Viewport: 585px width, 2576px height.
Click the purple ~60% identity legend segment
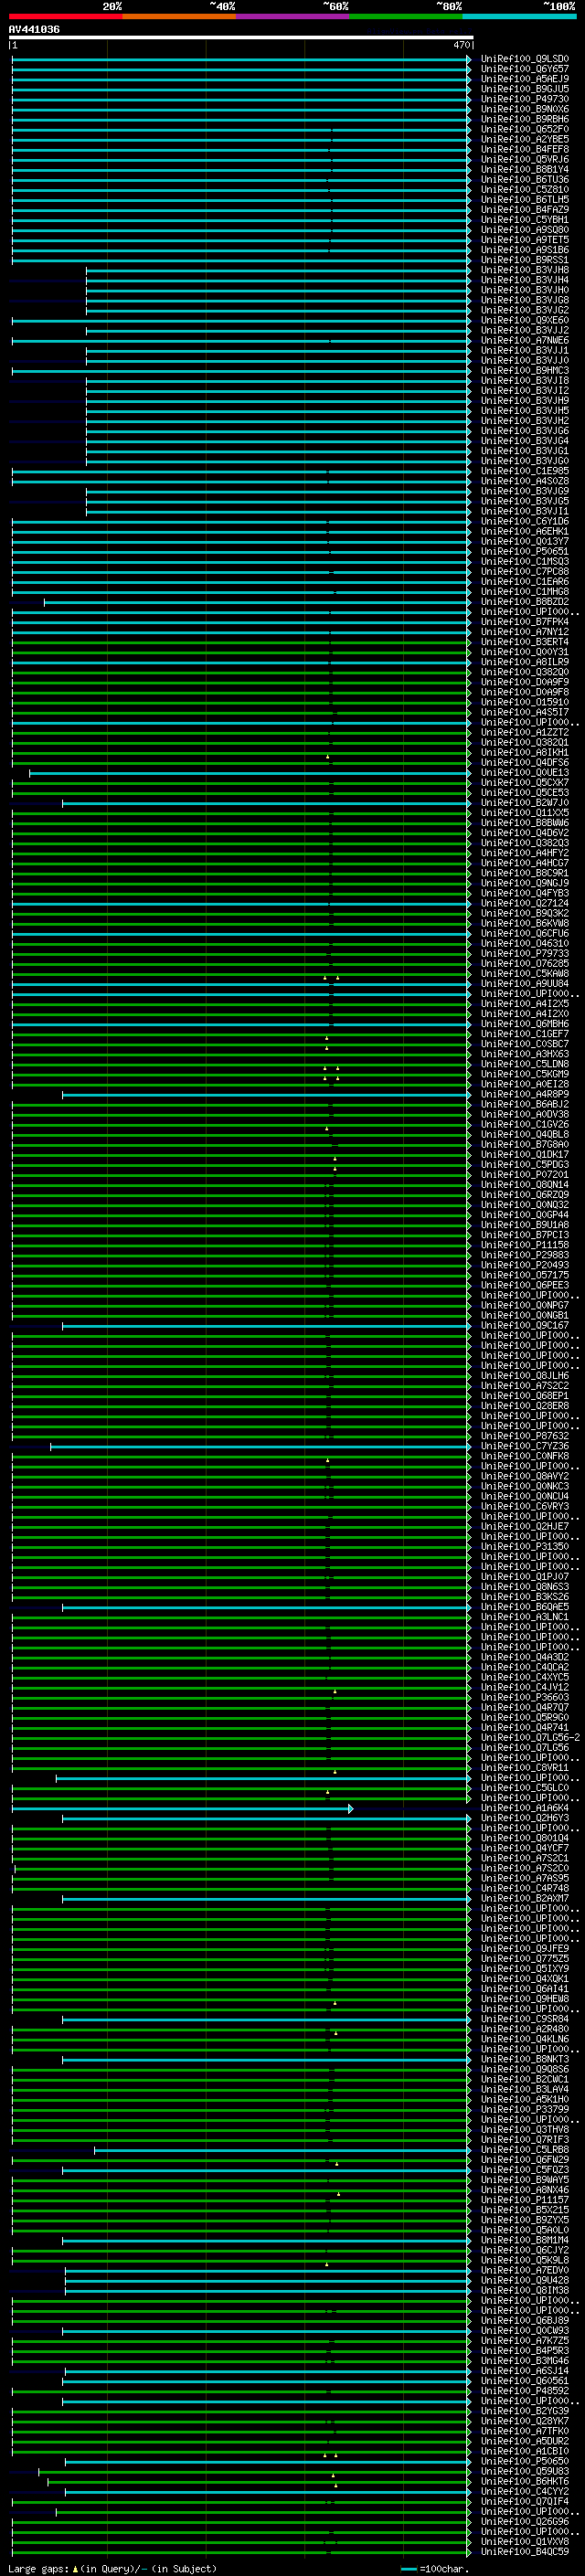pyautogui.click(x=293, y=16)
